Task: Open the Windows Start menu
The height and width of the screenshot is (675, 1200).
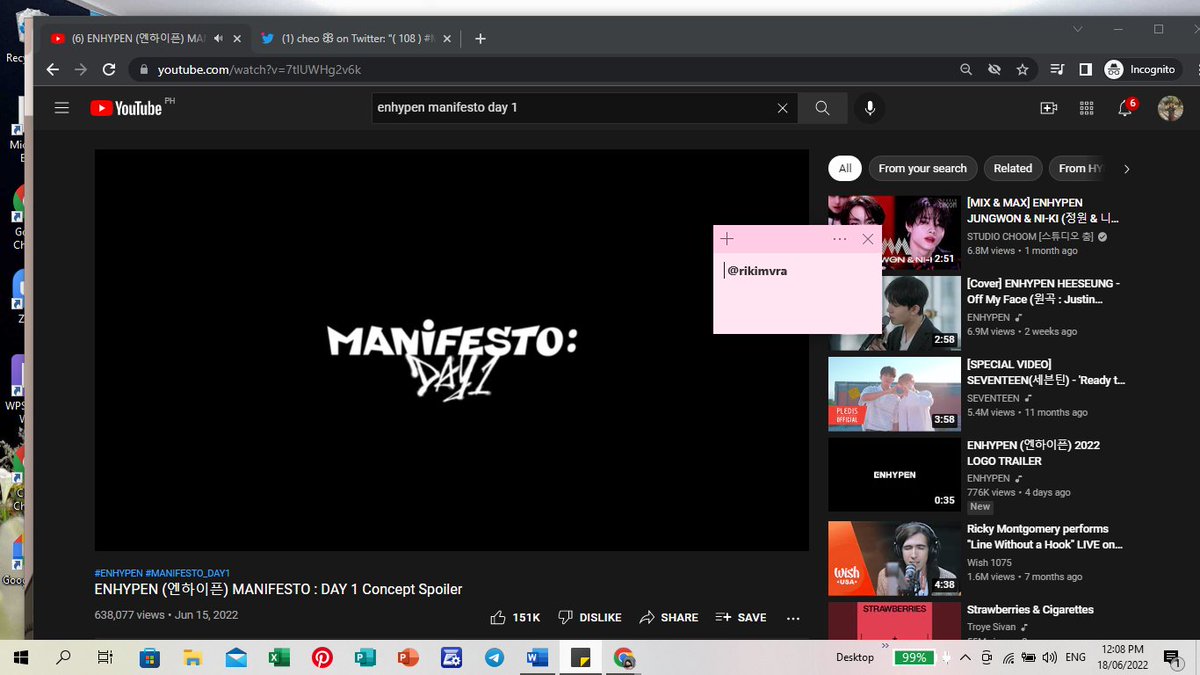Action: click(20, 658)
